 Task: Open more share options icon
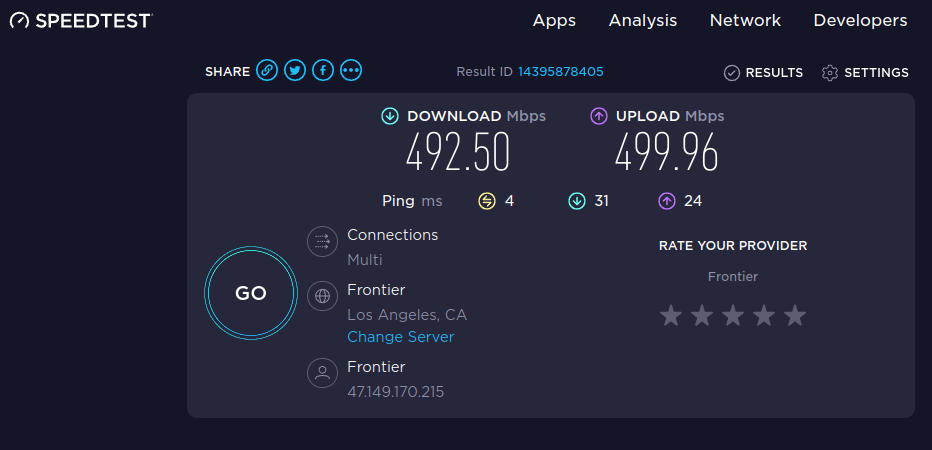351,70
